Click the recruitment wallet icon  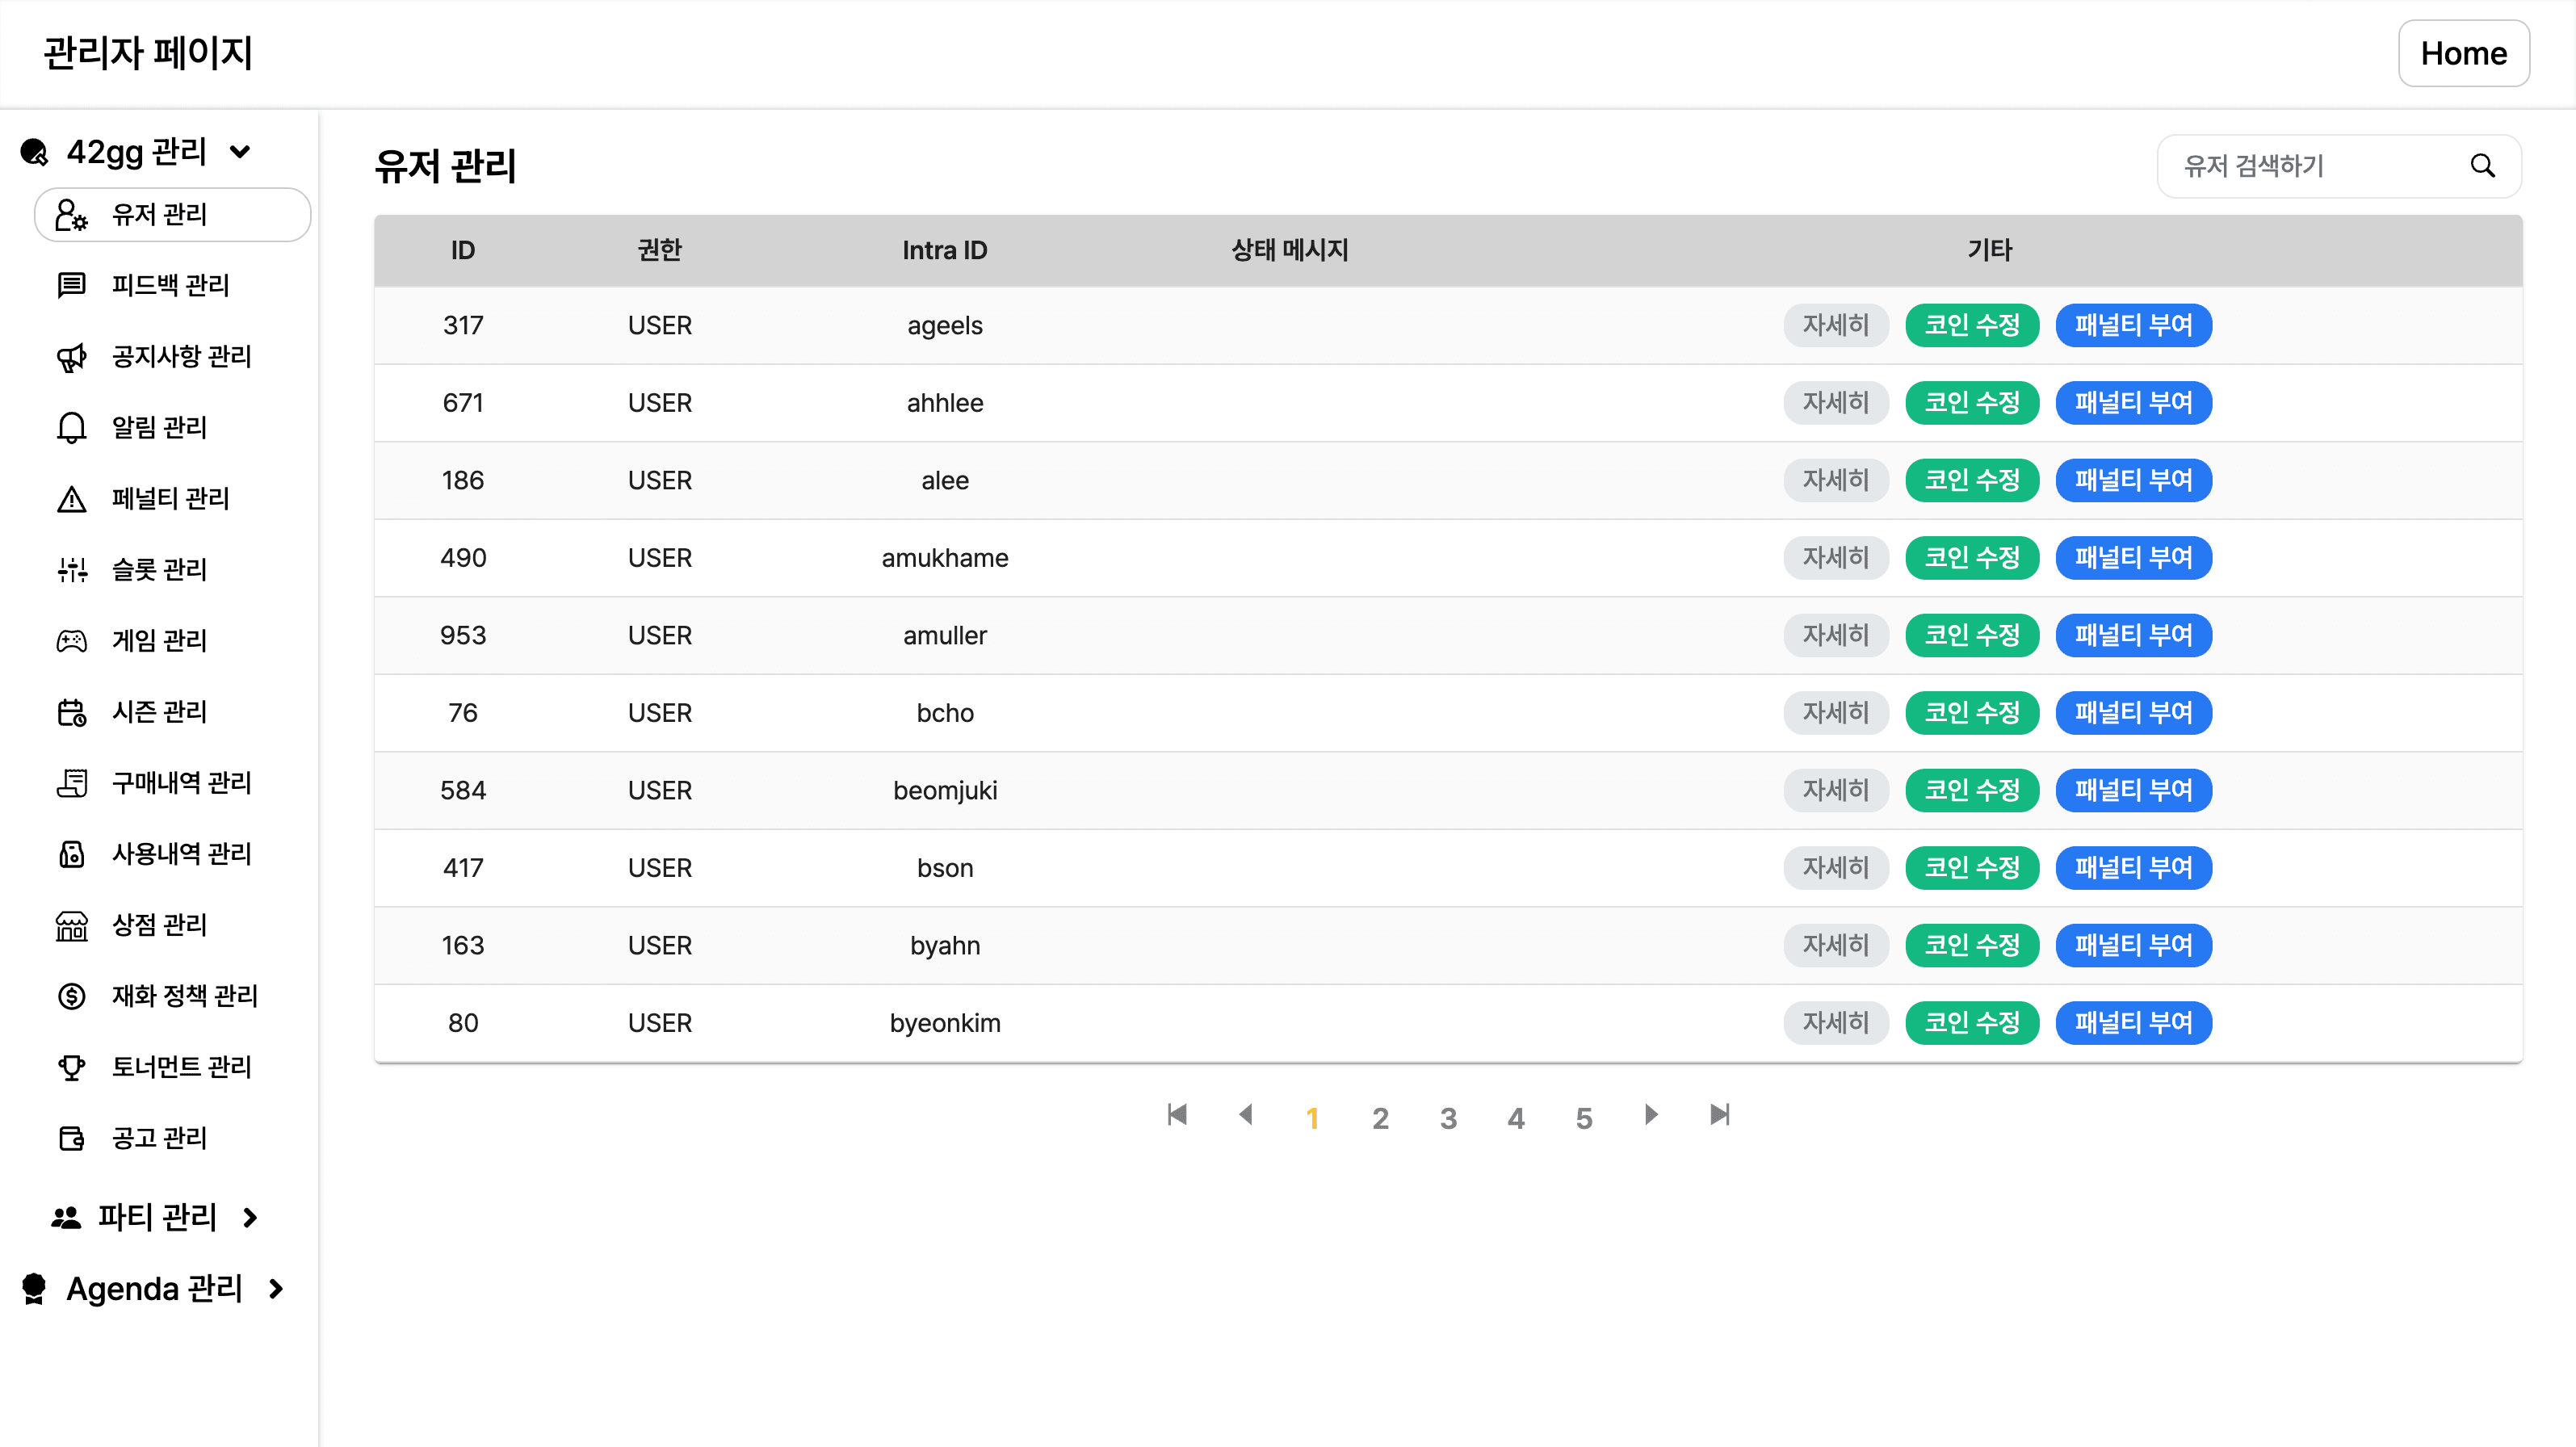pos(71,1138)
